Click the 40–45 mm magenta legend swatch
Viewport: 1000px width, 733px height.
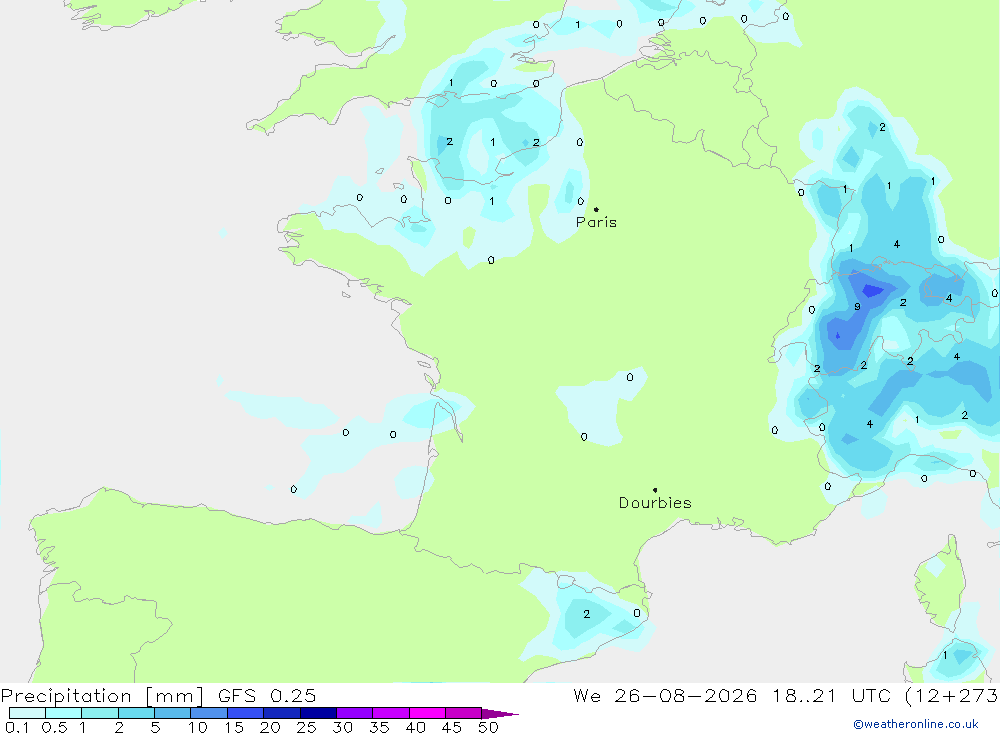(427, 713)
